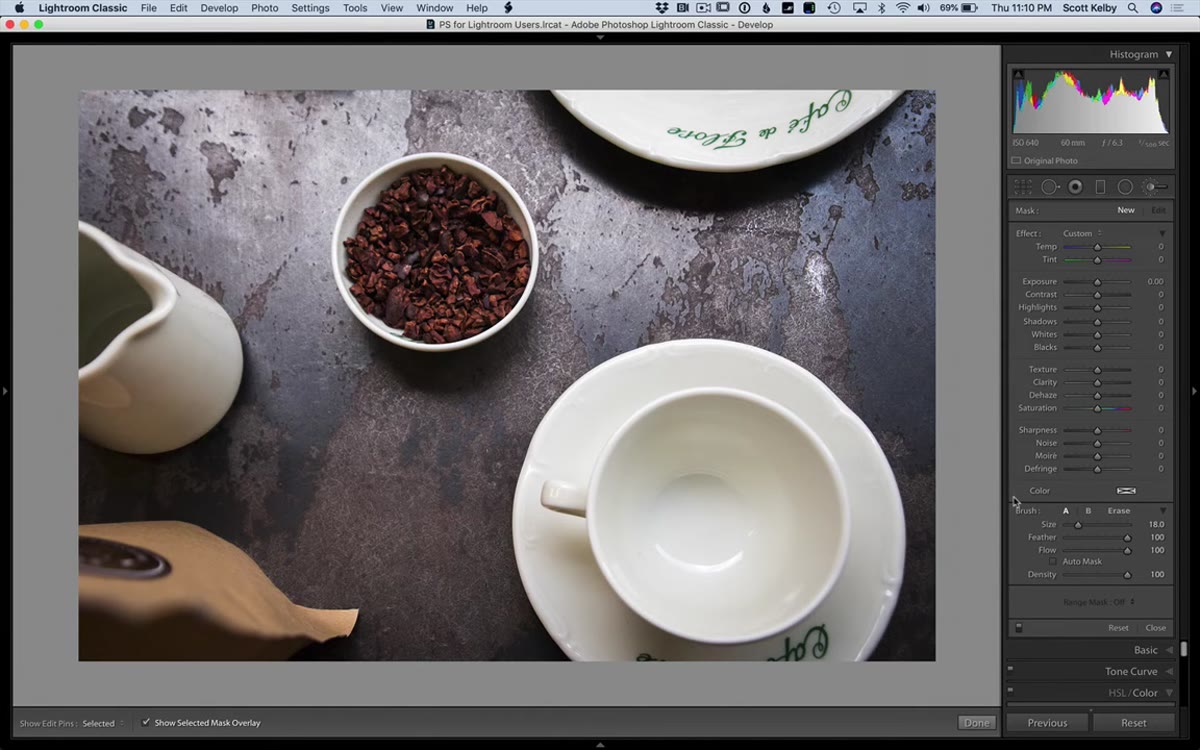Click the large Reset button
Viewport: 1200px width, 750px height.
click(x=1133, y=722)
